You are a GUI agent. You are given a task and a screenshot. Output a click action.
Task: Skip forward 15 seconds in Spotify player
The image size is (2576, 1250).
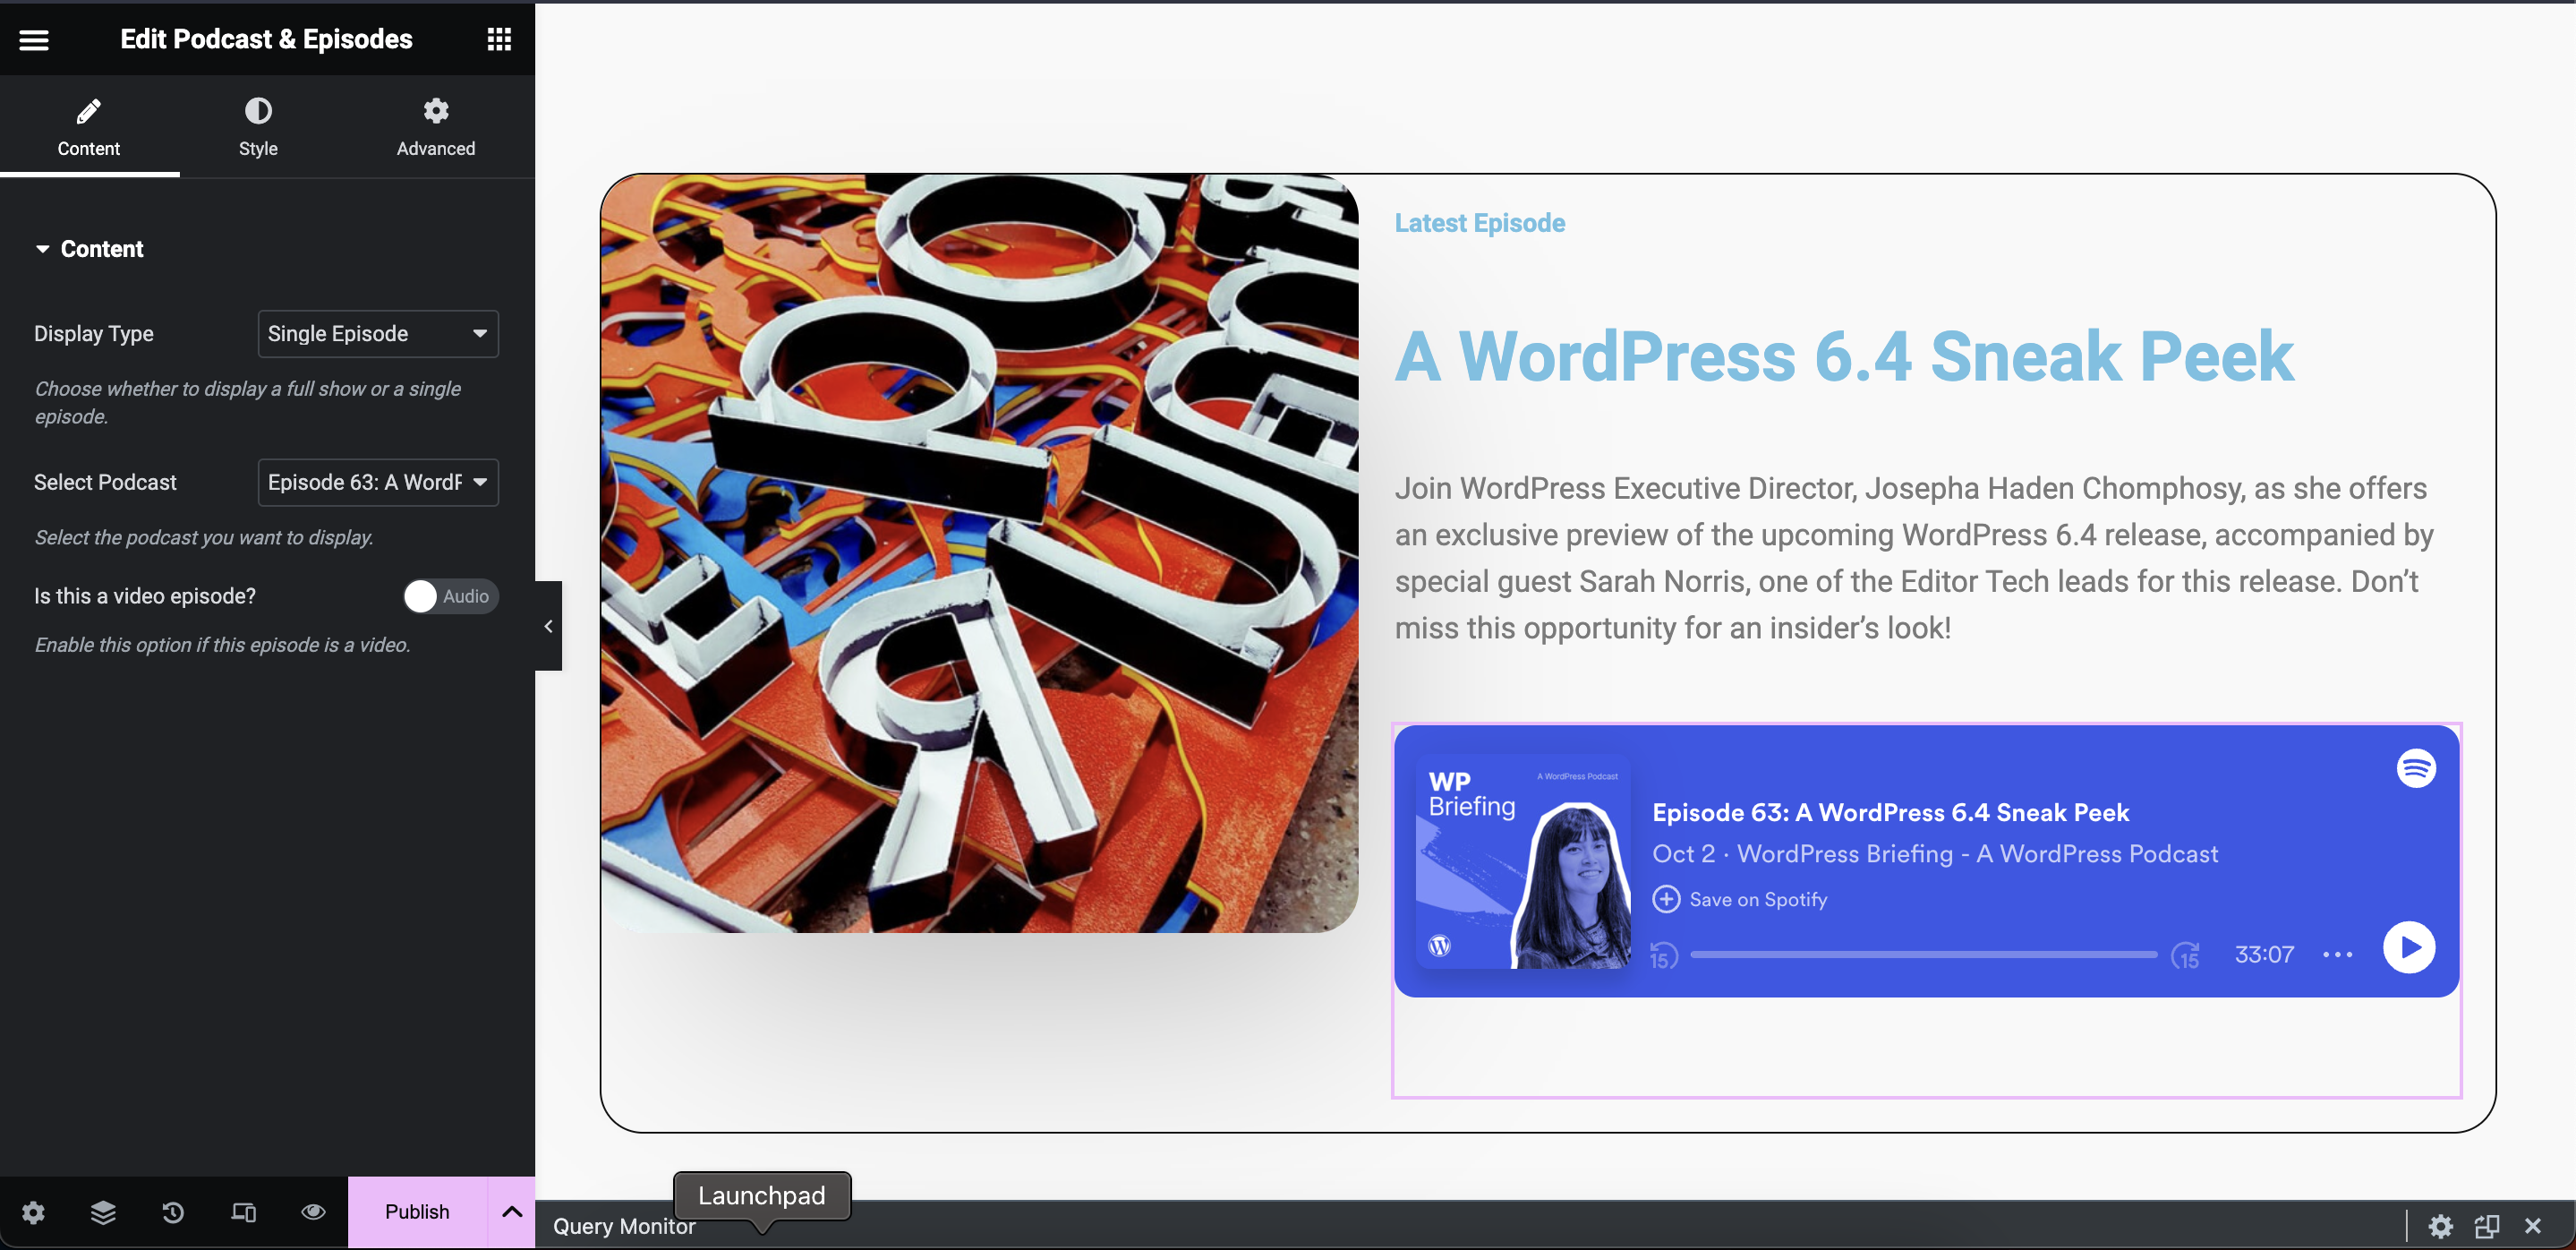coord(2186,955)
